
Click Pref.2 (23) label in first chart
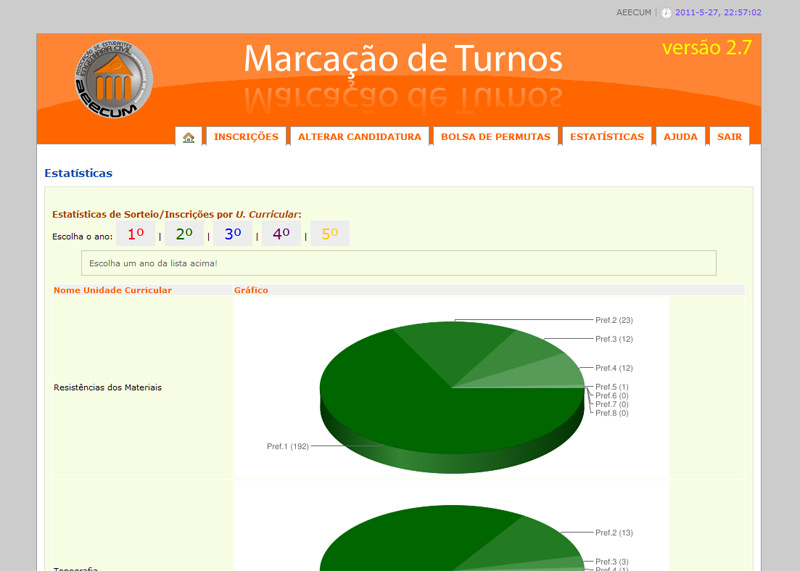[614, 320]
